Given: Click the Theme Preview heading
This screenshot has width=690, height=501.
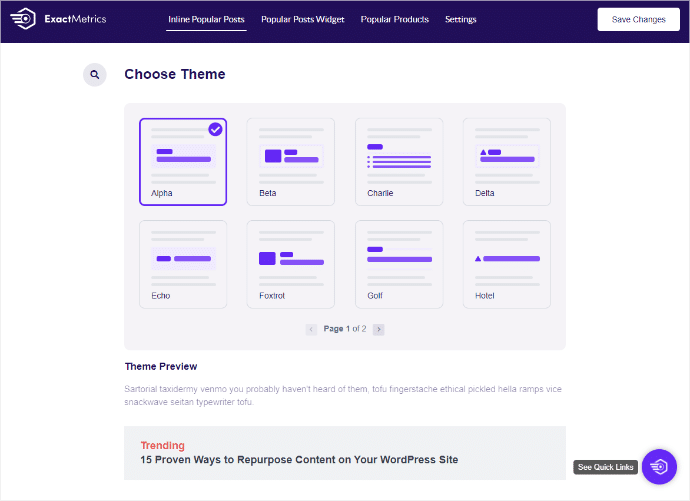Looking at the screenshot, I should 161,366.
